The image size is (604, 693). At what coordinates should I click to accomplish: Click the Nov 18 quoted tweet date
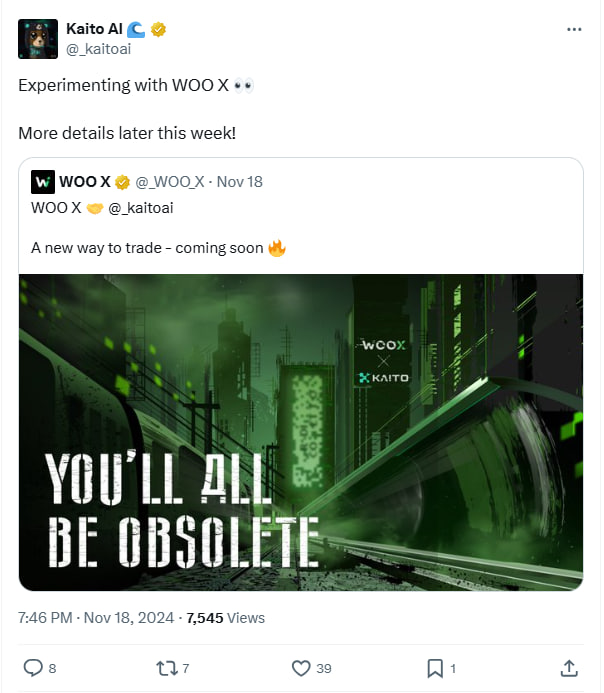[x=239, y=182]
